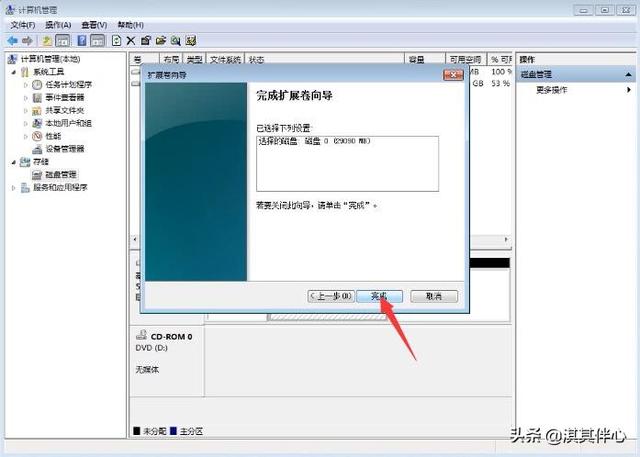Click the blue Help question-mark icon
This screenshot has width=640, height=457.
(x=81, y=41)
